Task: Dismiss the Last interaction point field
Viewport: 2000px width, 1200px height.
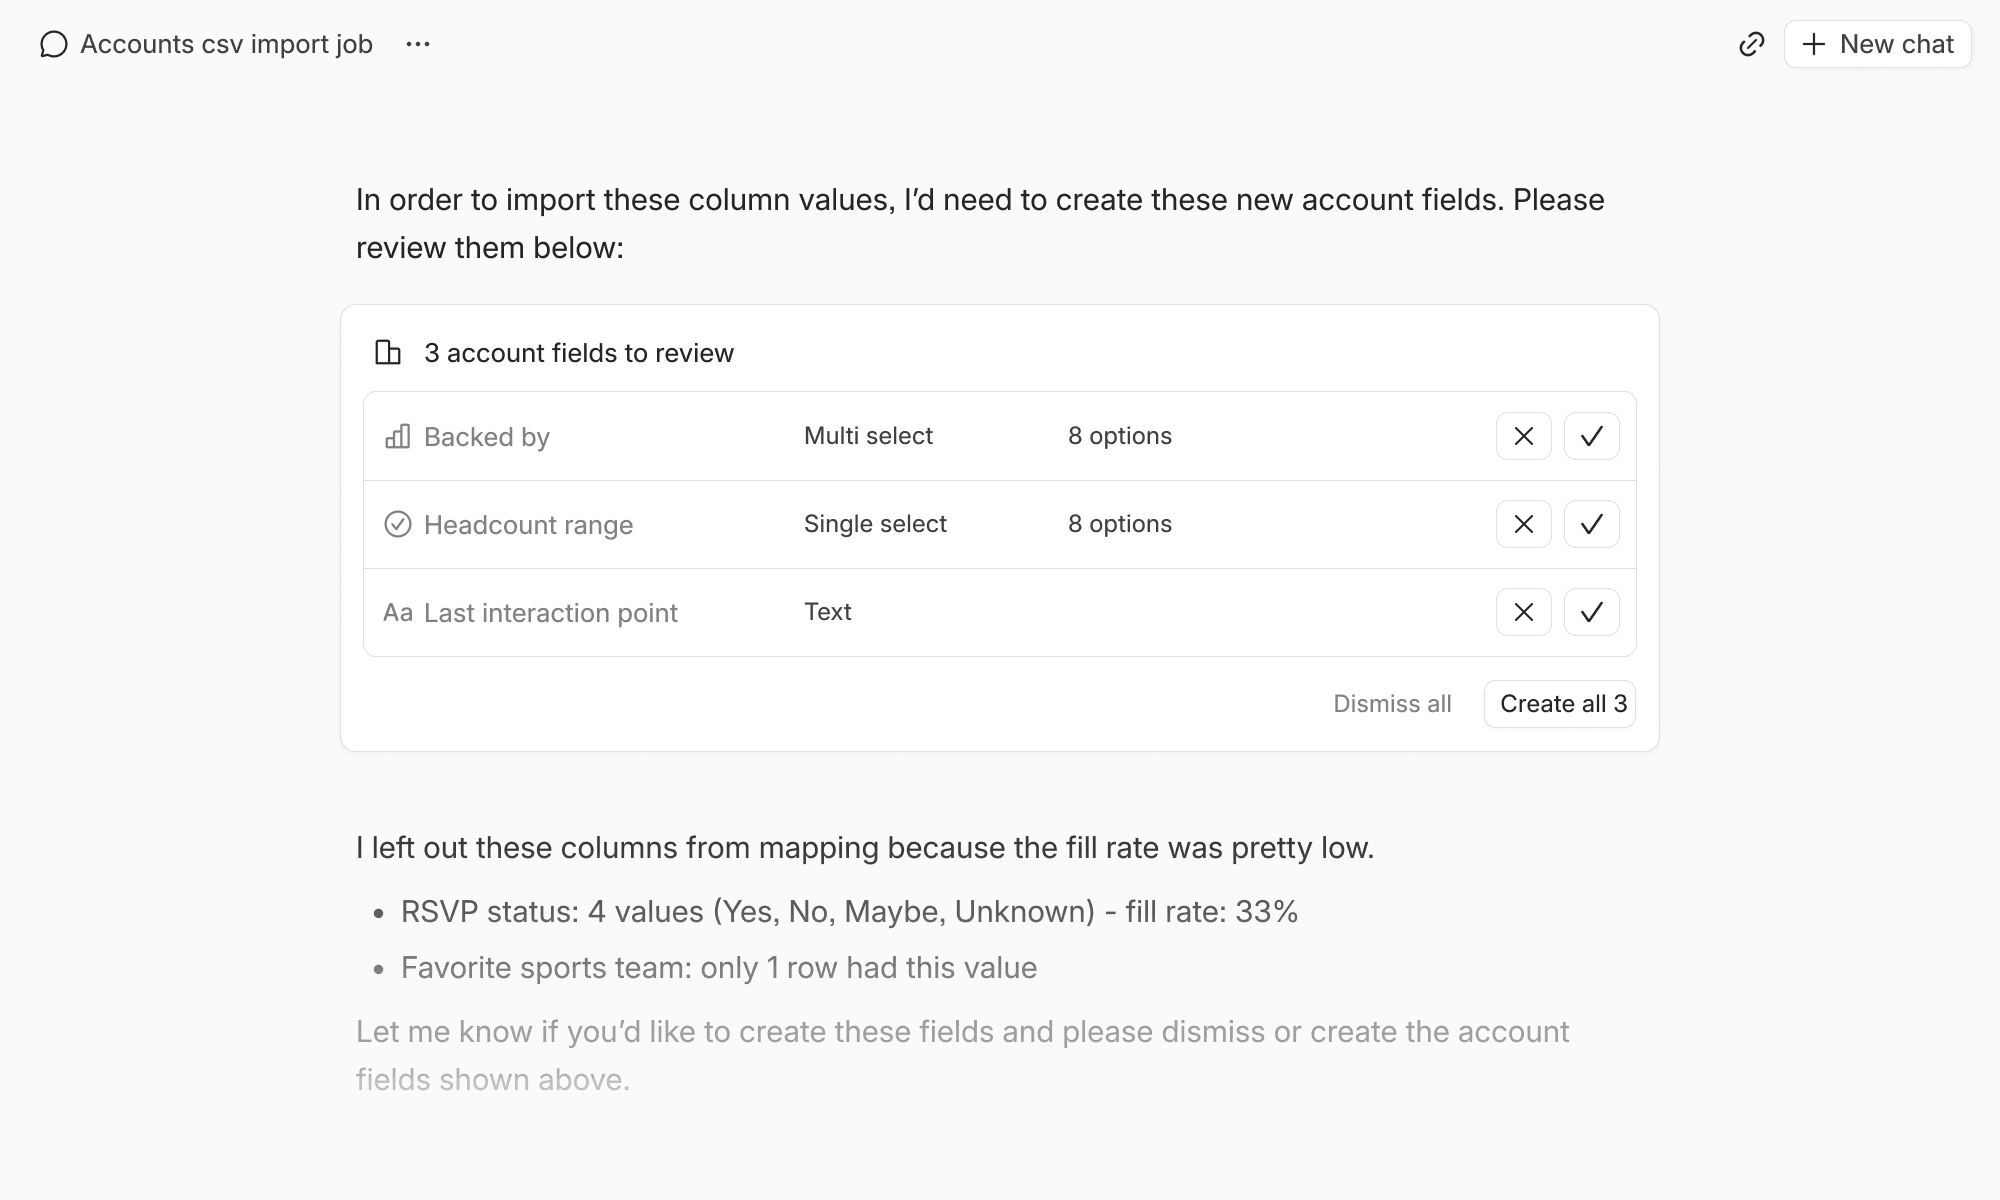Action: [1523, 612]
